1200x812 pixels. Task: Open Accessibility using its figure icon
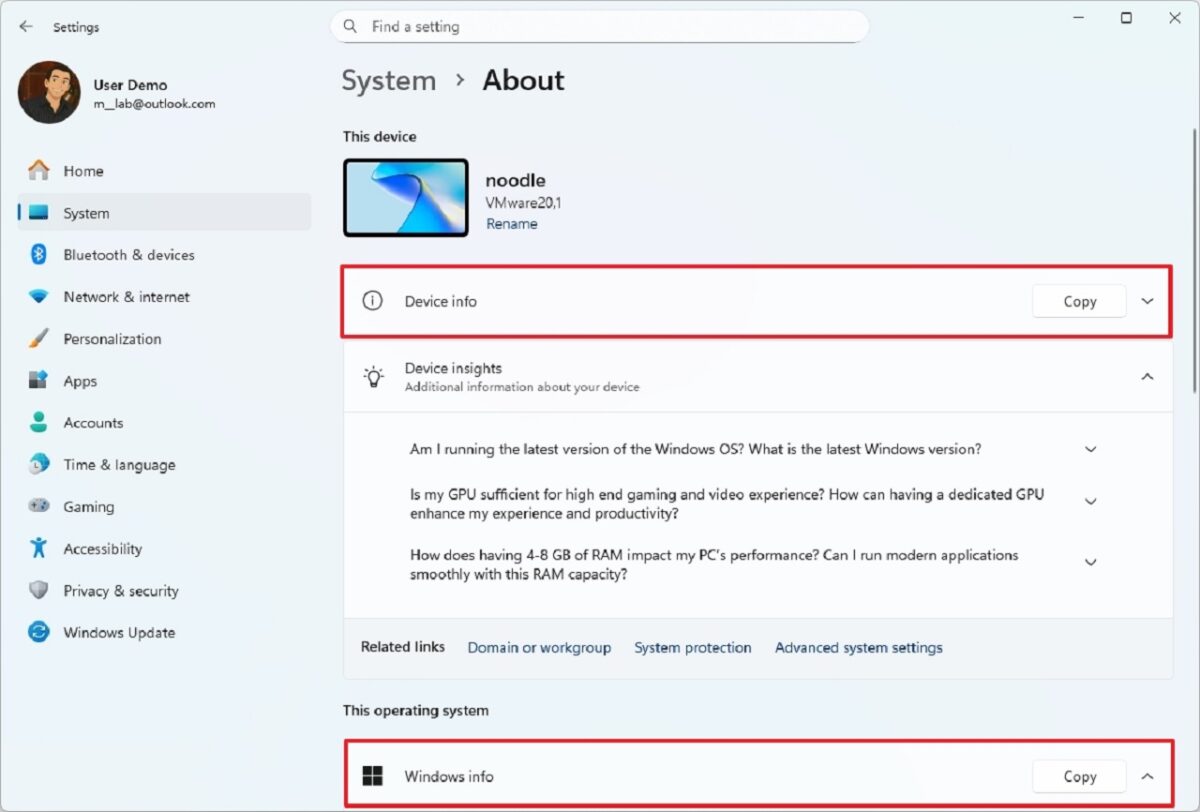[x=39, y=549]
